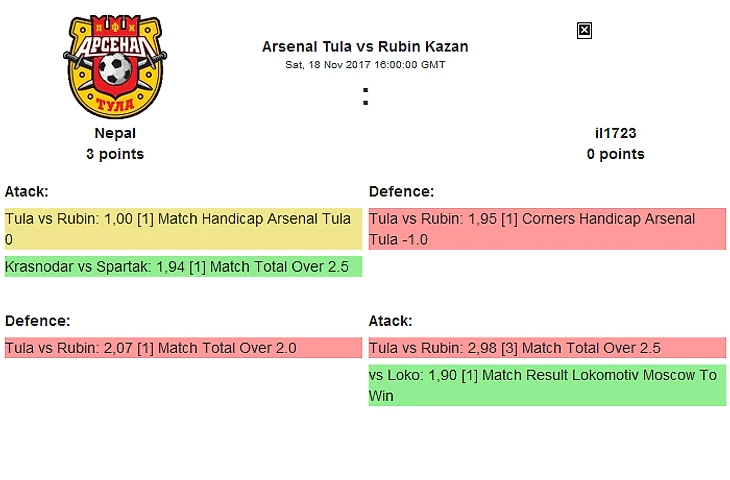Select the green Krasnodar vs Spartak bet

pos(183,266)
